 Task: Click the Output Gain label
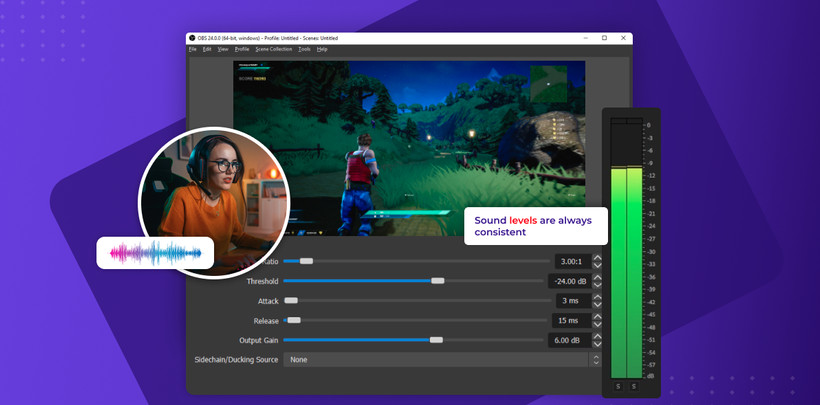(259, 340)
